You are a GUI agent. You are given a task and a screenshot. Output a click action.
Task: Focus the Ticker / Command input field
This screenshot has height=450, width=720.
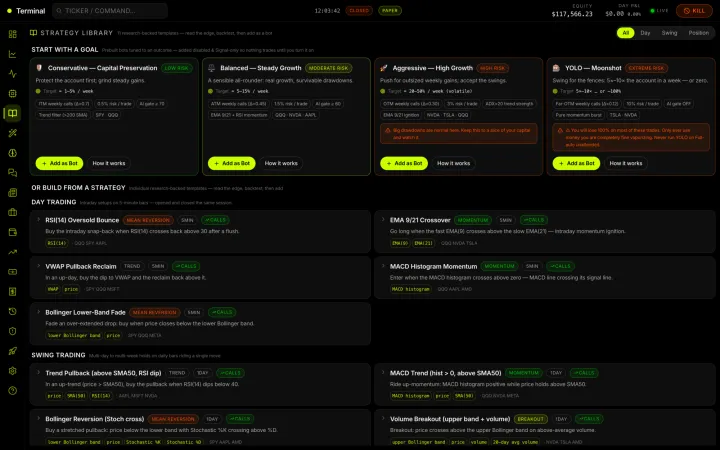tap(110, 11)
